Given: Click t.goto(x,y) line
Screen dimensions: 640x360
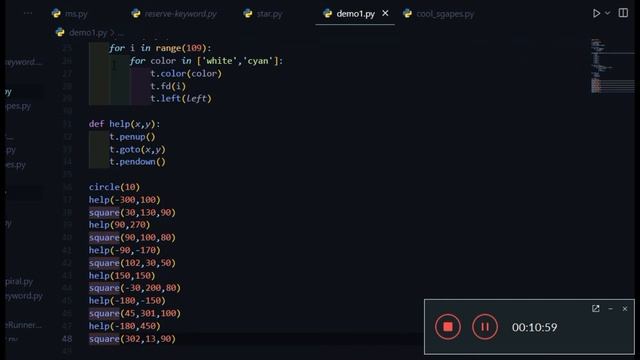Looking at the screenshot, I should tap(137, 149).
